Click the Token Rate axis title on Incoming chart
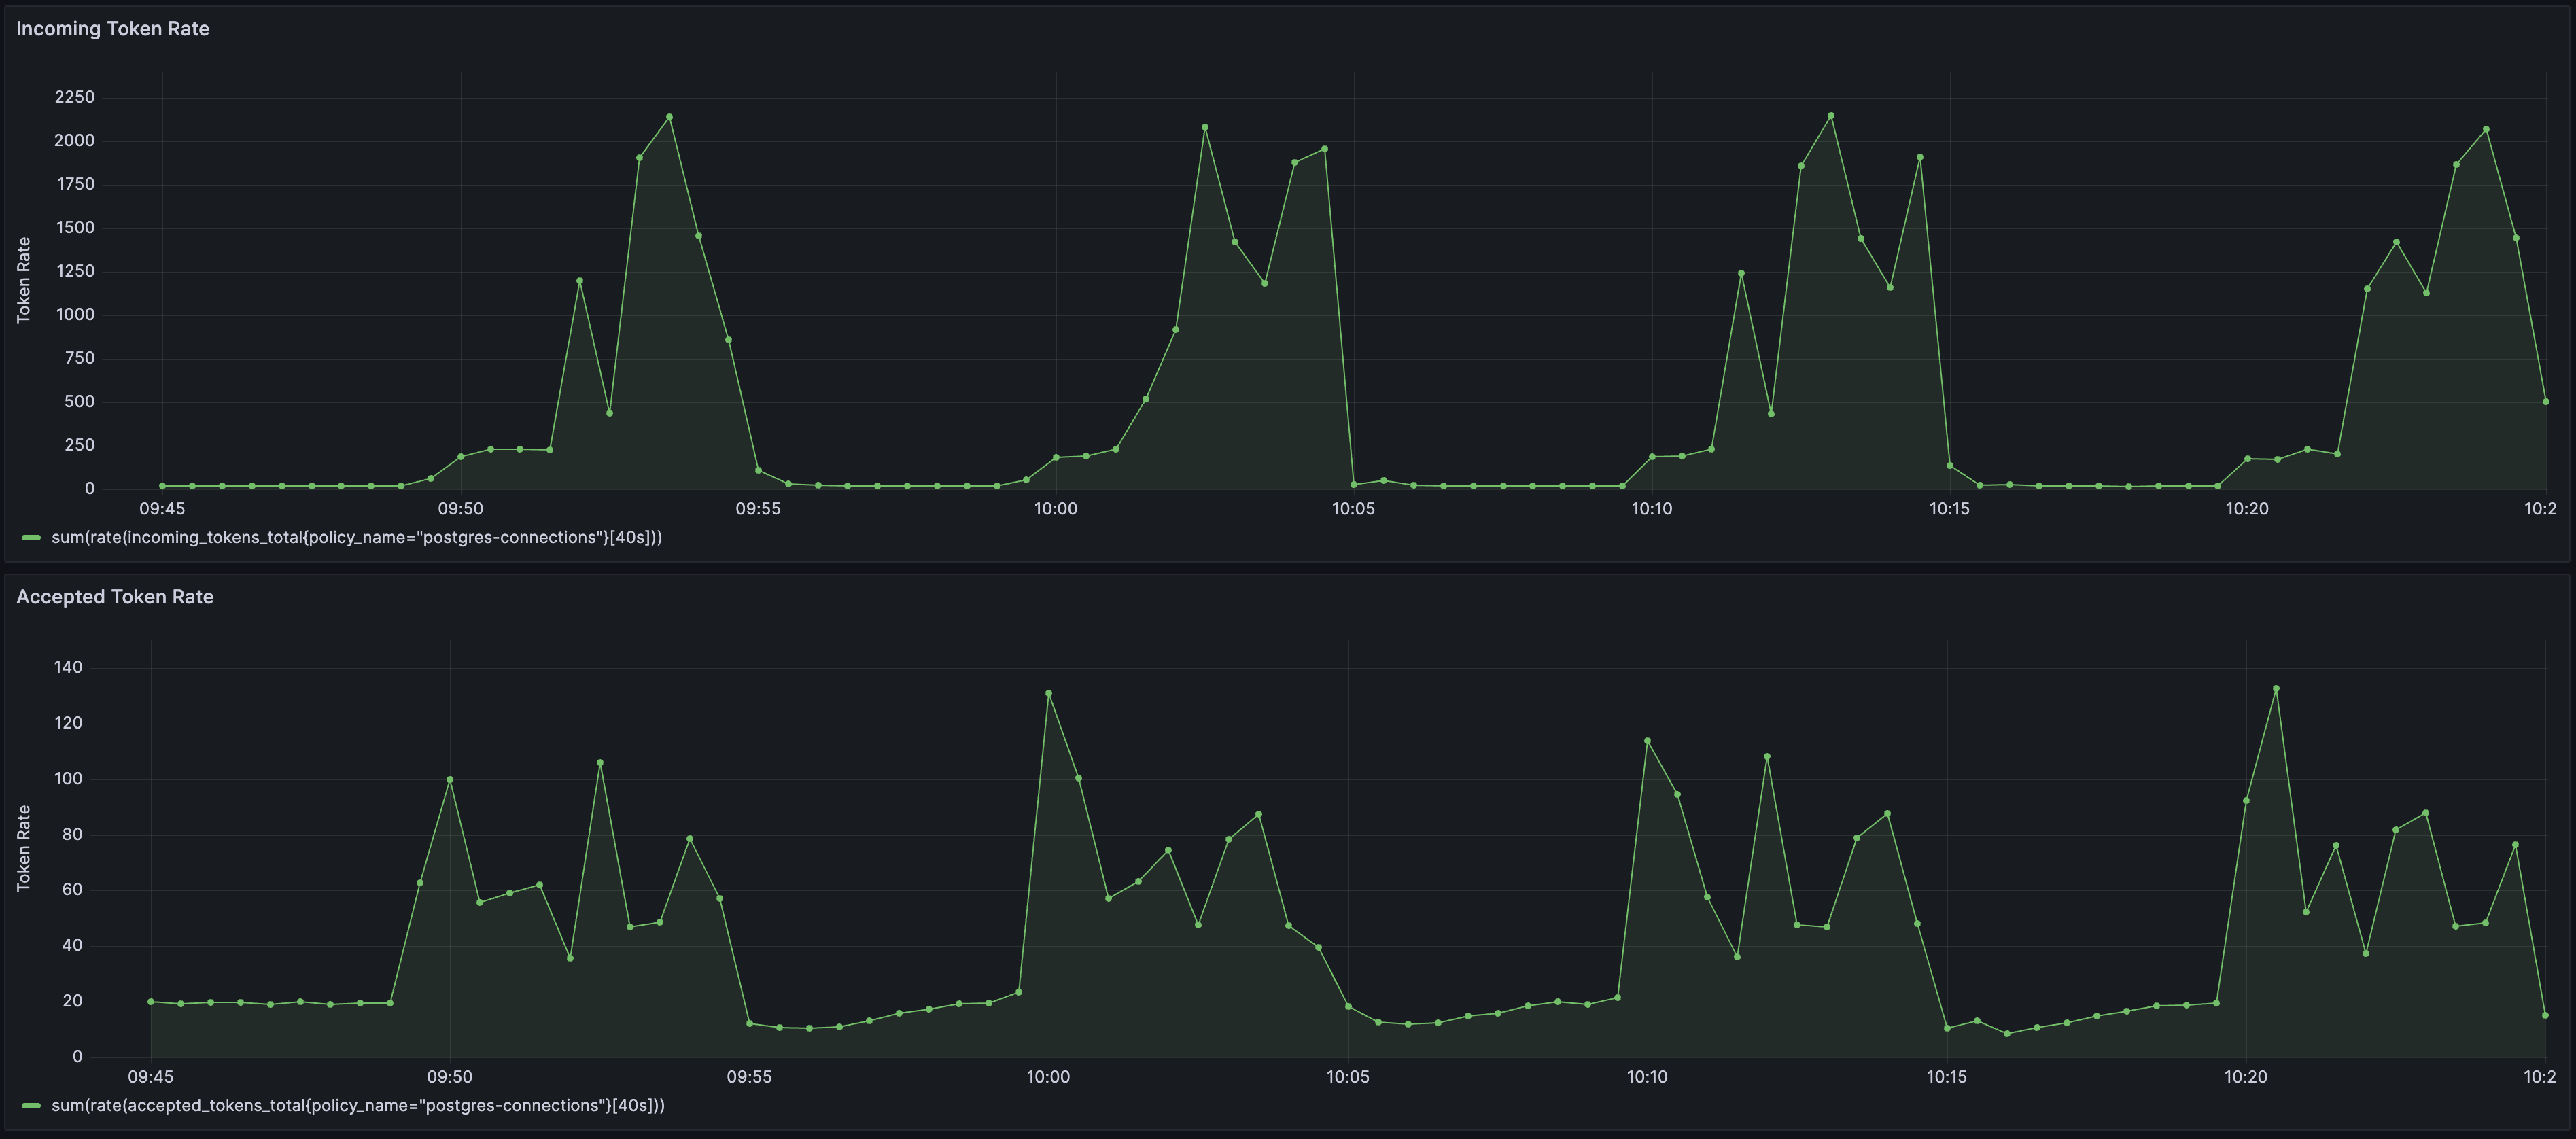This screenshot has width=2576, height=1139. [24, 281]
